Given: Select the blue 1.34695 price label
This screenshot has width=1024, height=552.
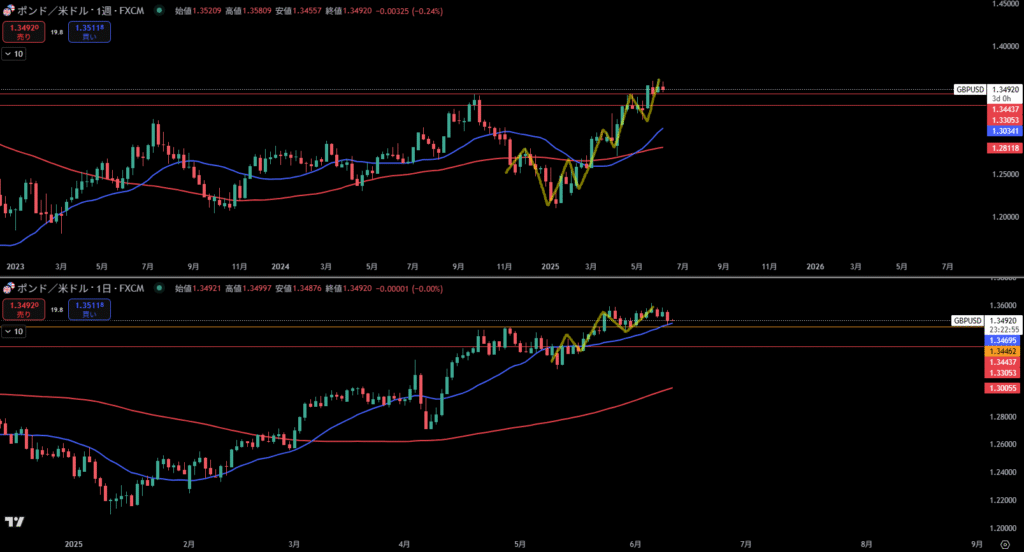Looking at the screenshot, I should point(1002,340).
